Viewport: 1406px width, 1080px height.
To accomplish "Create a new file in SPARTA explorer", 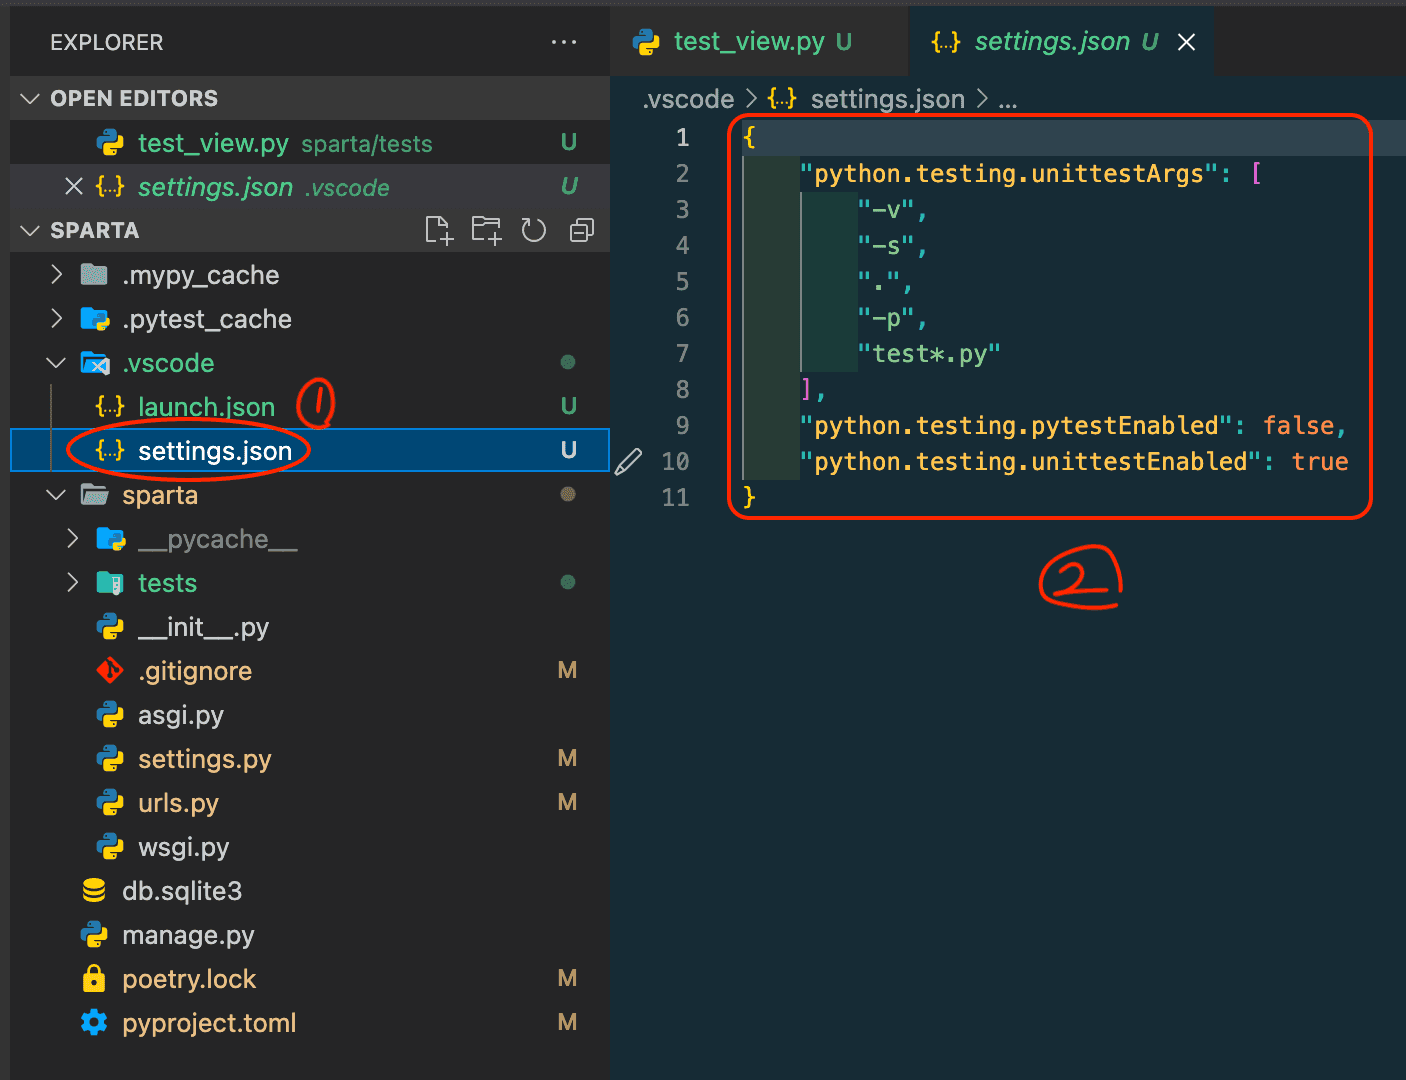I will pyautogui.click(x=439, y=230).
